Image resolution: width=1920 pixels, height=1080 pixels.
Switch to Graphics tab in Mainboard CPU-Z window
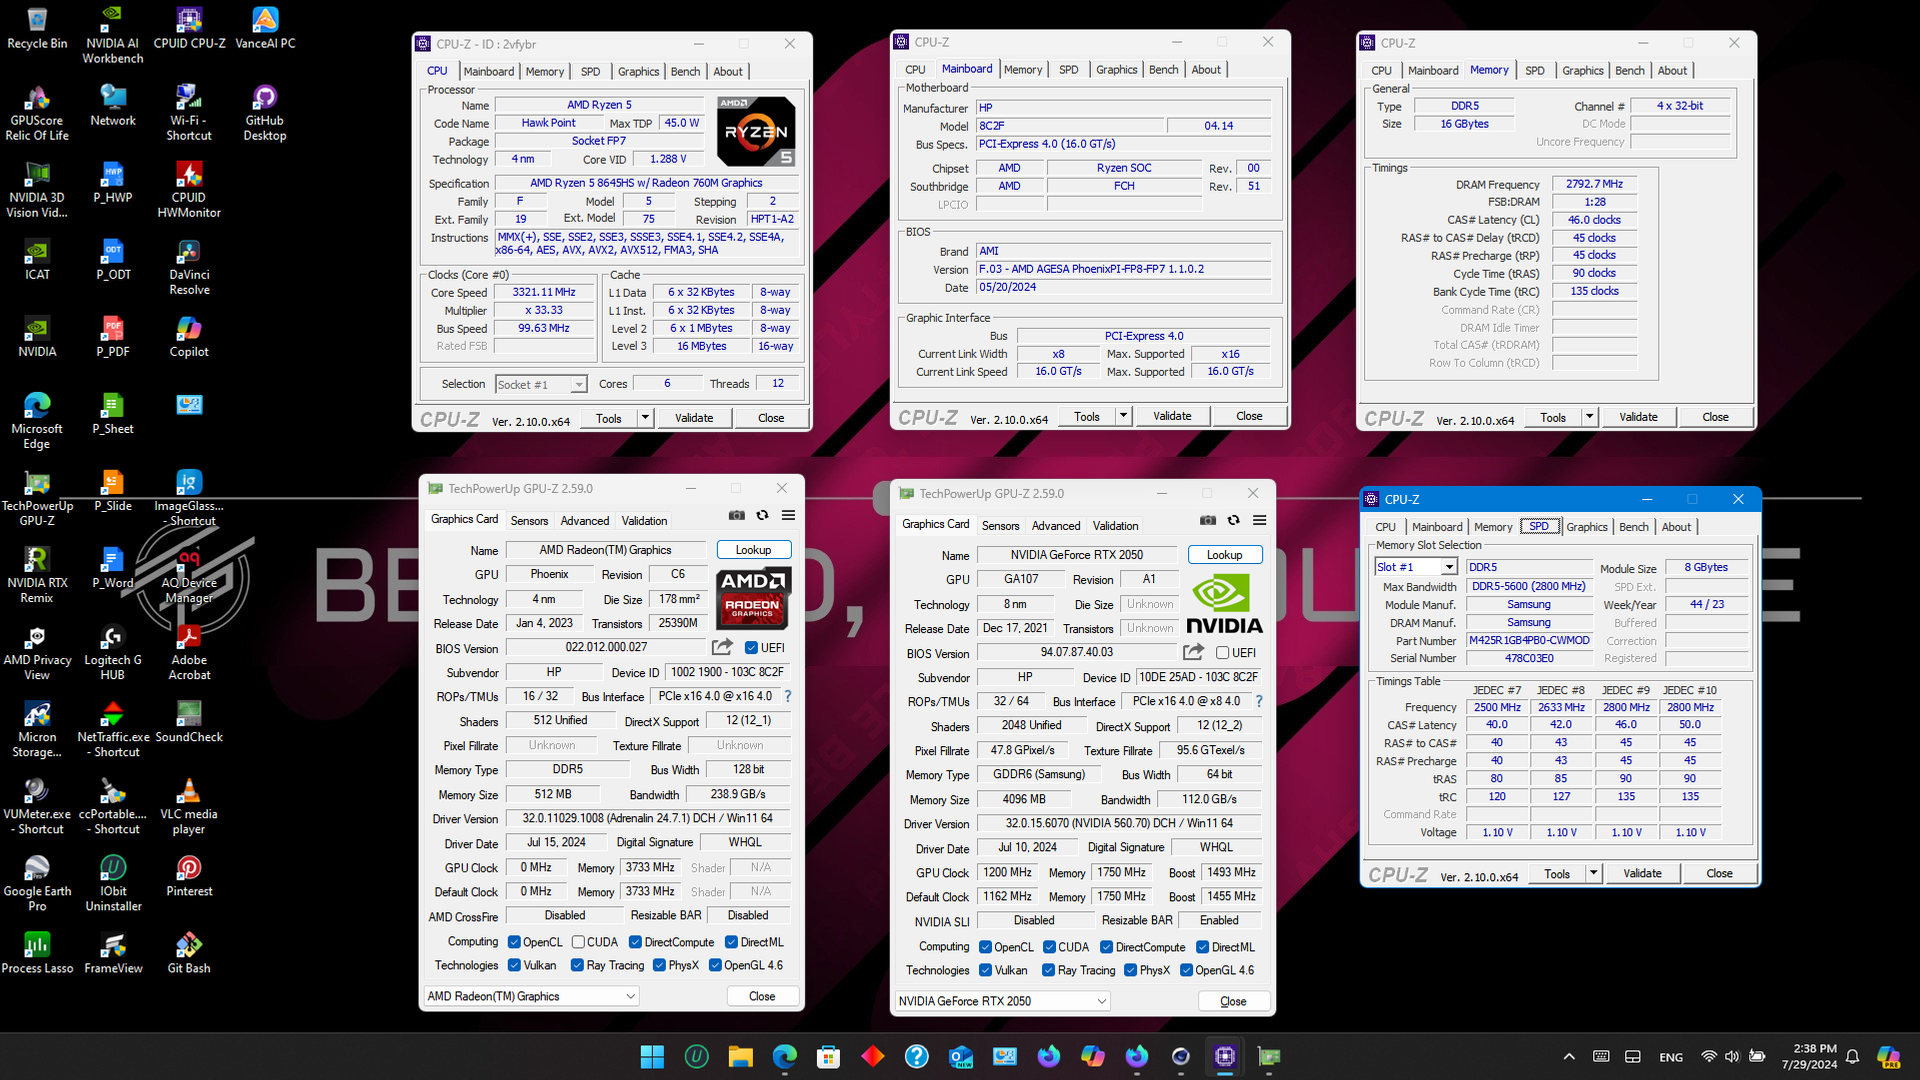(1116, 69)
